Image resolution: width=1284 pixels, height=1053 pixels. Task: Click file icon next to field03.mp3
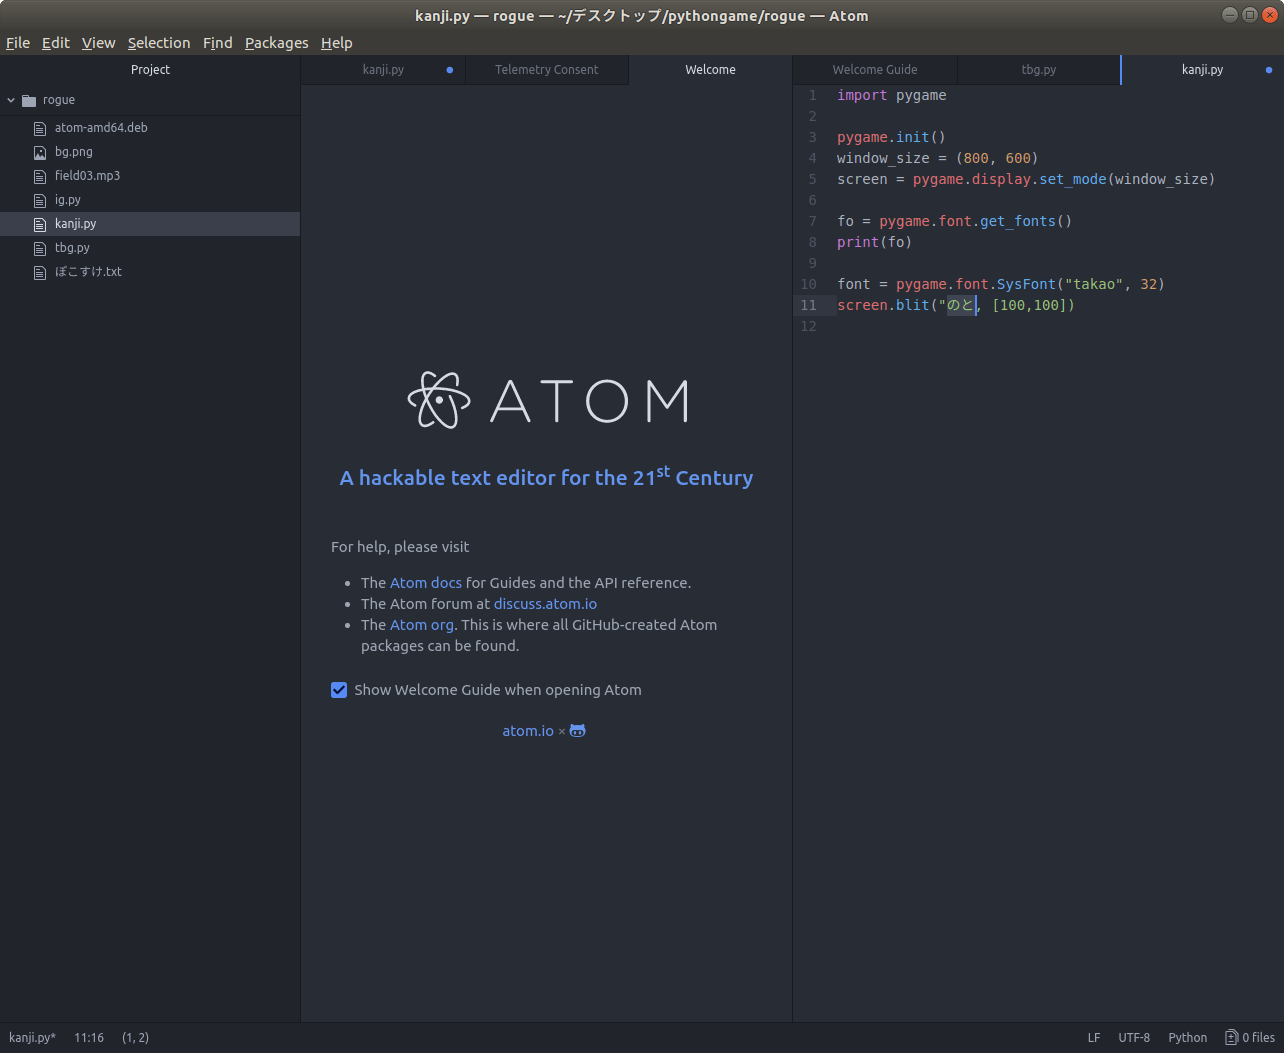coord(40,176)
